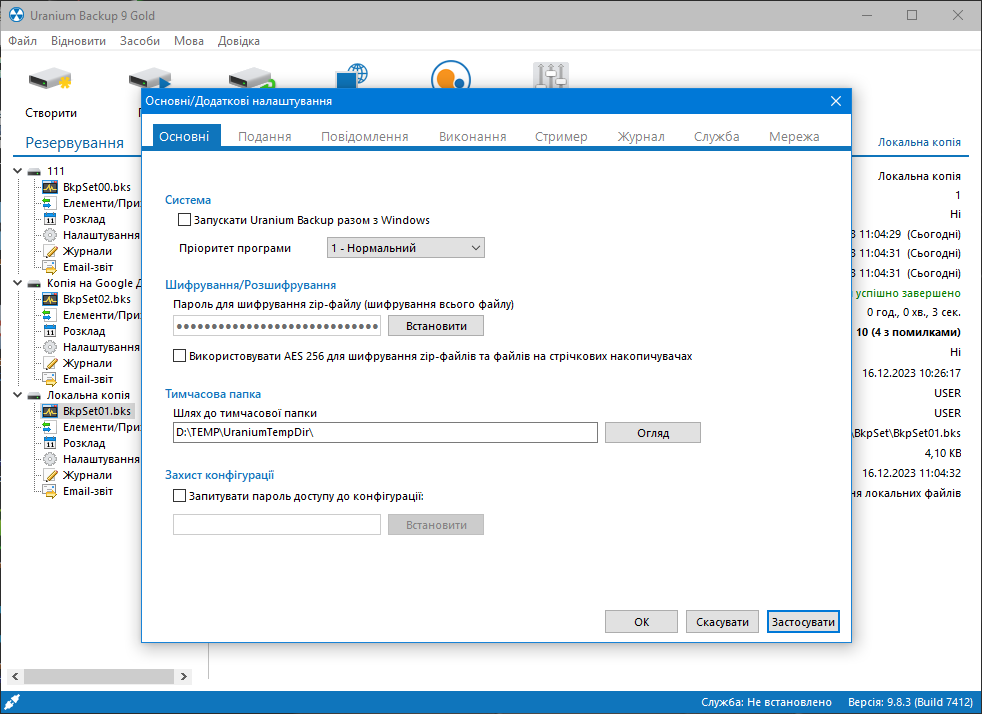The width and height of the screenshot is (982, 714).
Task: Click the Розклад calendar icon under 111
Action: 50,219
